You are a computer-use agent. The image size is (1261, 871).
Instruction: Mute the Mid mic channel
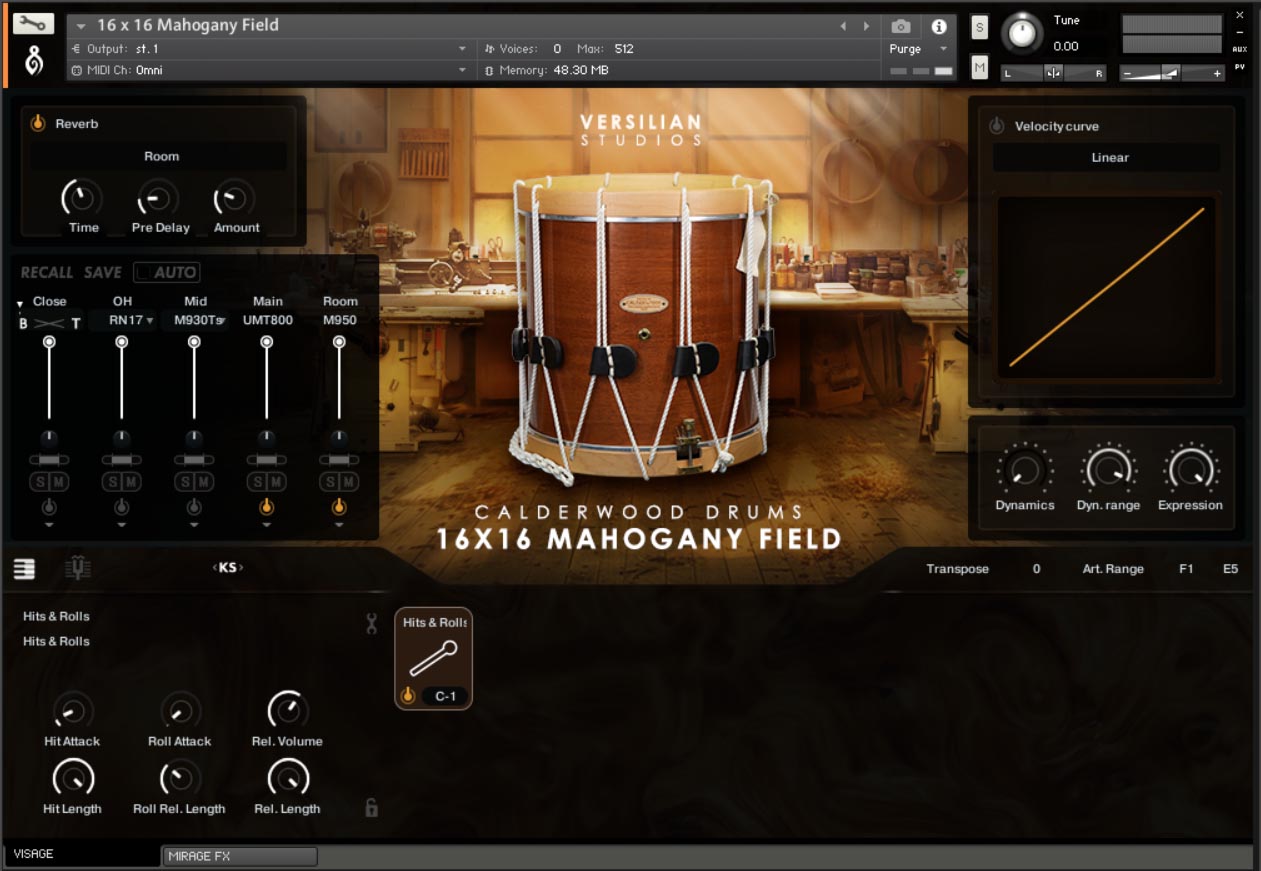[203, 482]
